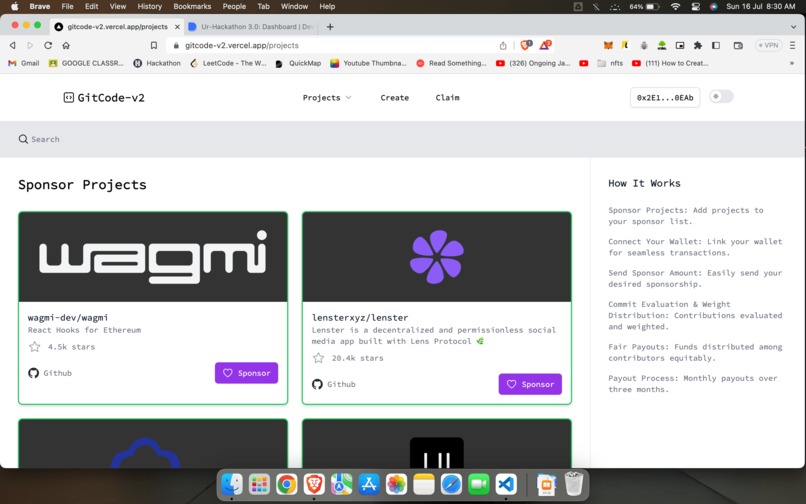806x504 pixels.
Task: Go to the Create page
Action: point(394,98)
